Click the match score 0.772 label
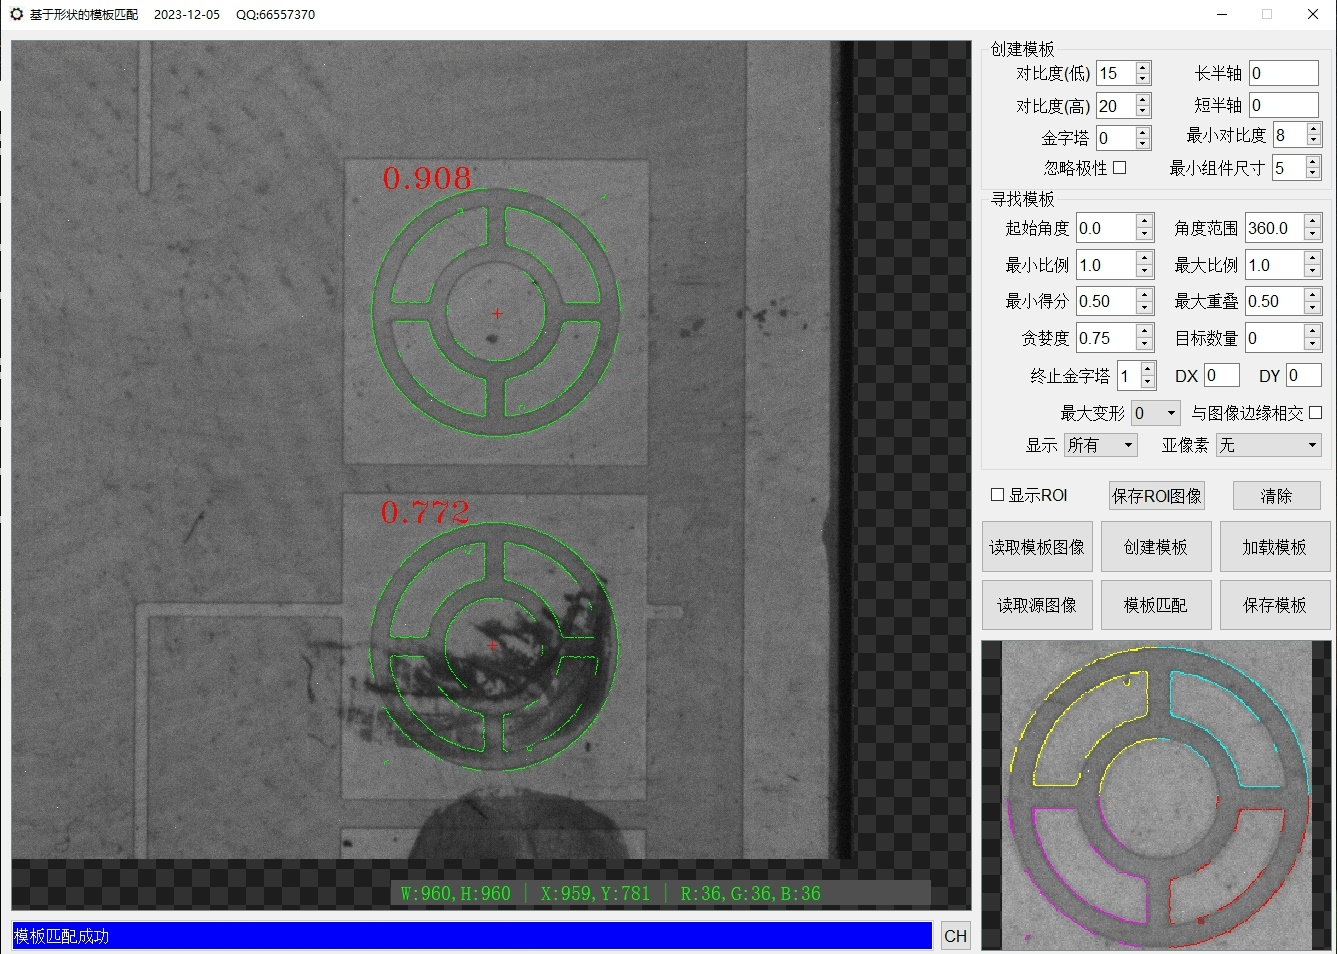 (425, 512)
